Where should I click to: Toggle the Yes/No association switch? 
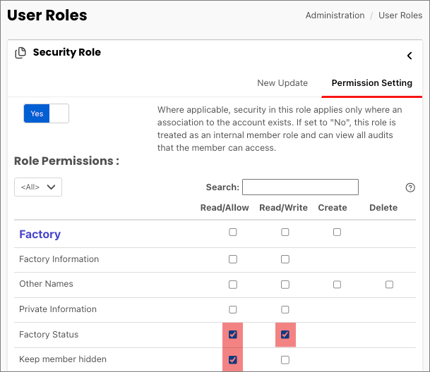tap(46, 113)
